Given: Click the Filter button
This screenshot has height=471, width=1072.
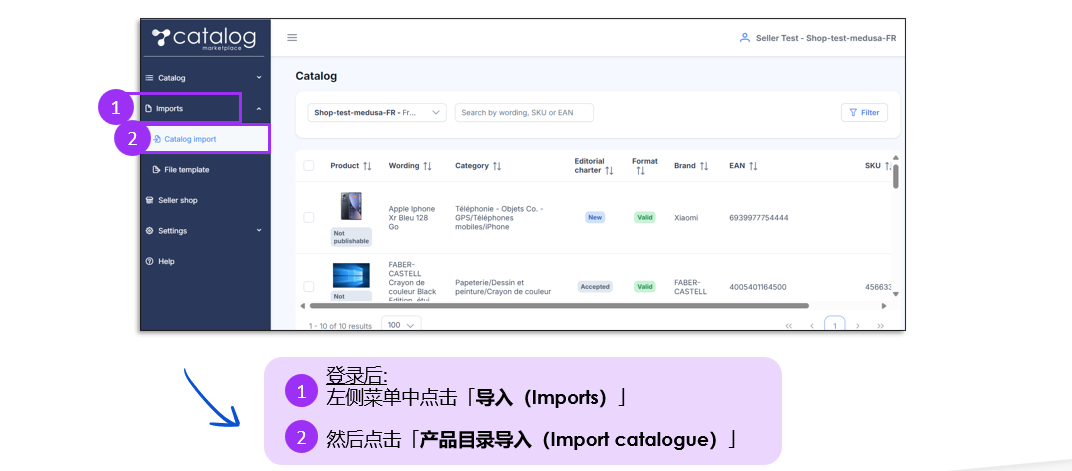Looking at the screenshot, I should 863,113.
